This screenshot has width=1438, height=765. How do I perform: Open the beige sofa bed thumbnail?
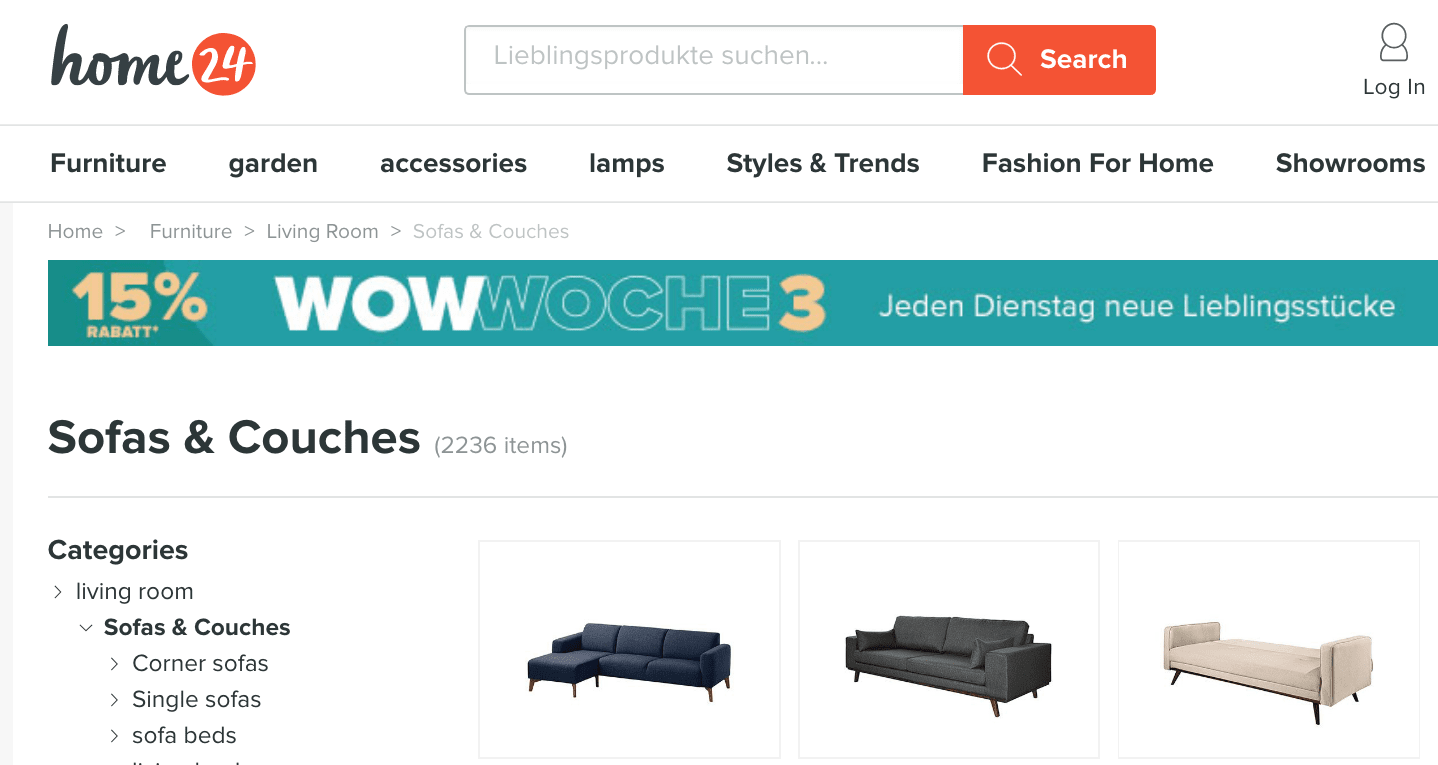(1269, 649)
